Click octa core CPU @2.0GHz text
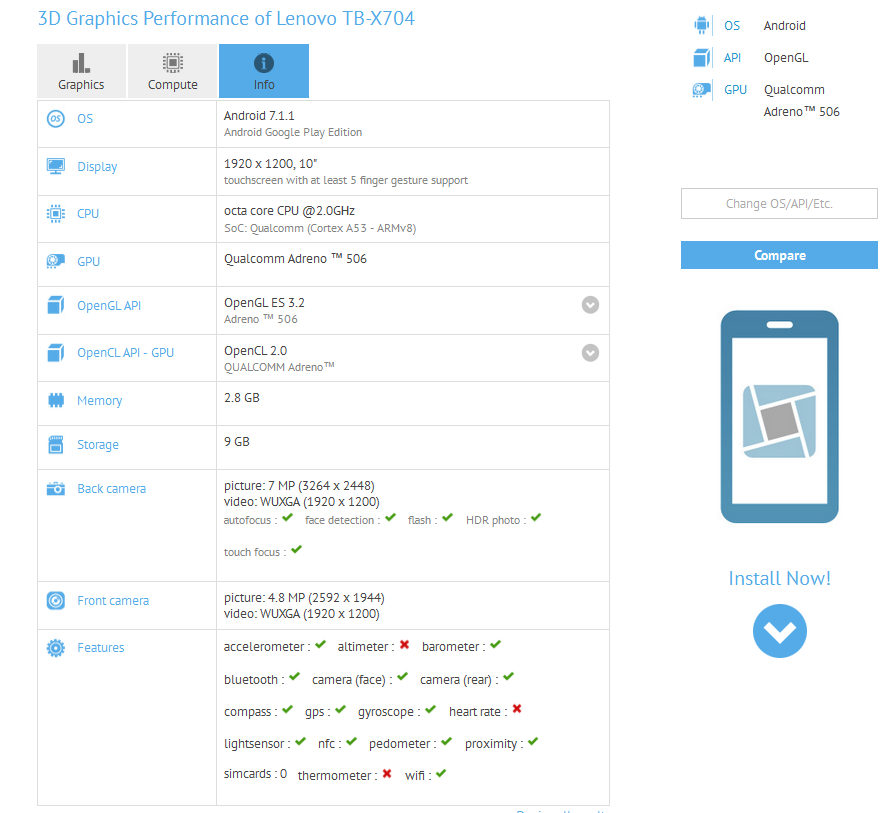The image size is (887, 813). pos(289,211)
